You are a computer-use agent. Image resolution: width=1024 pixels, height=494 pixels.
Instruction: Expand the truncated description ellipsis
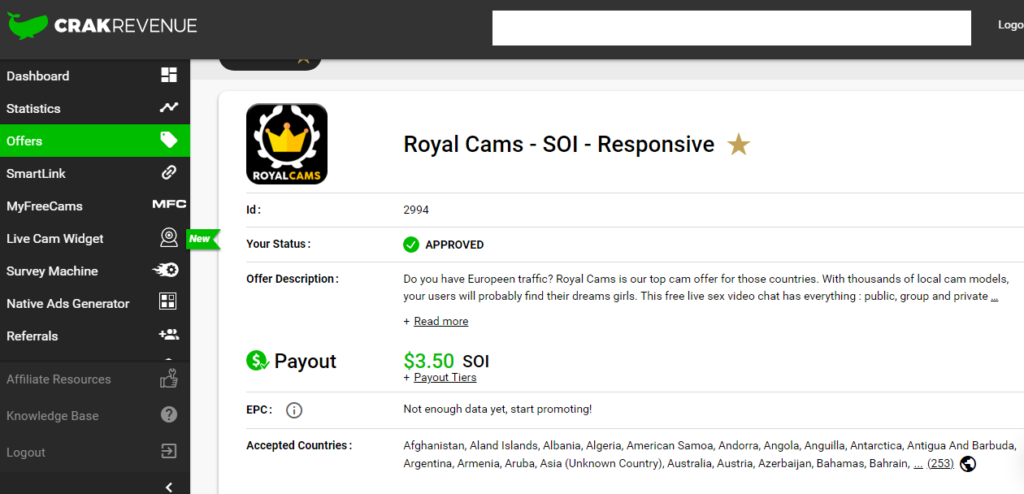[x=994, y=297]
